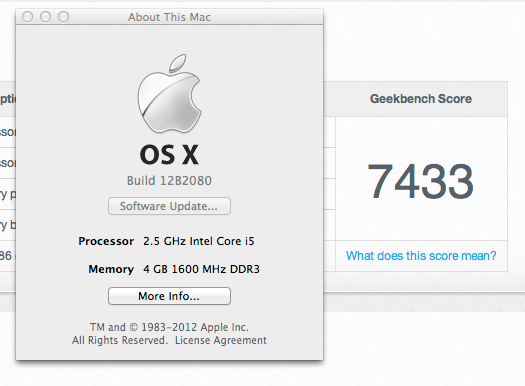Click the Memory label
Viewport: 525px width, 386px height.
111,269
